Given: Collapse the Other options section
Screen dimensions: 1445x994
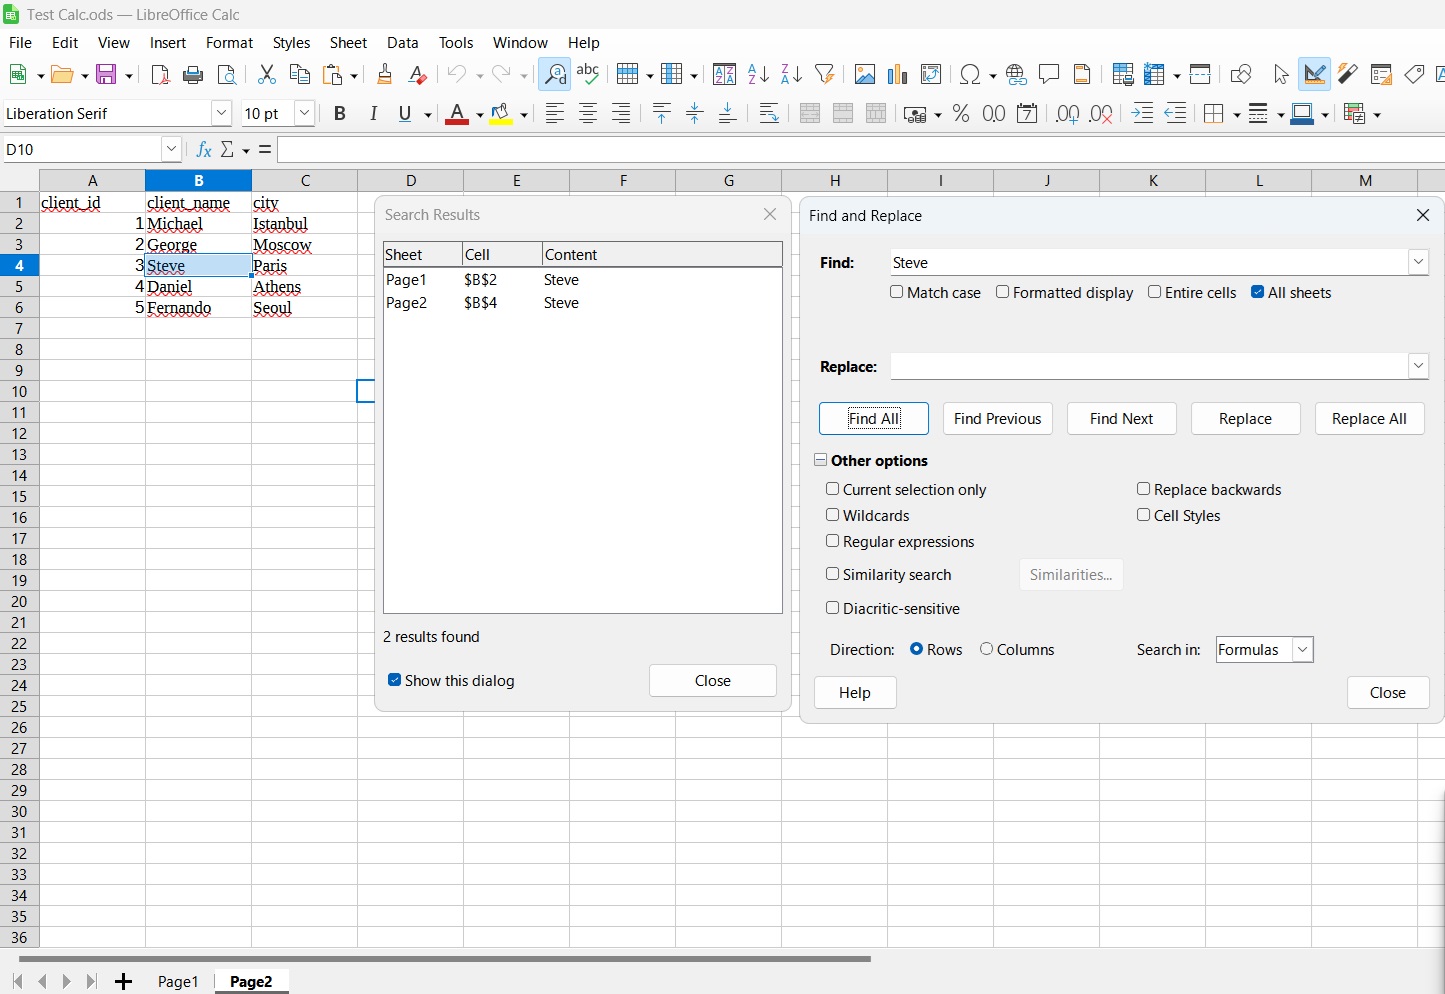Looking at the screenshot, I should (821, 460).
